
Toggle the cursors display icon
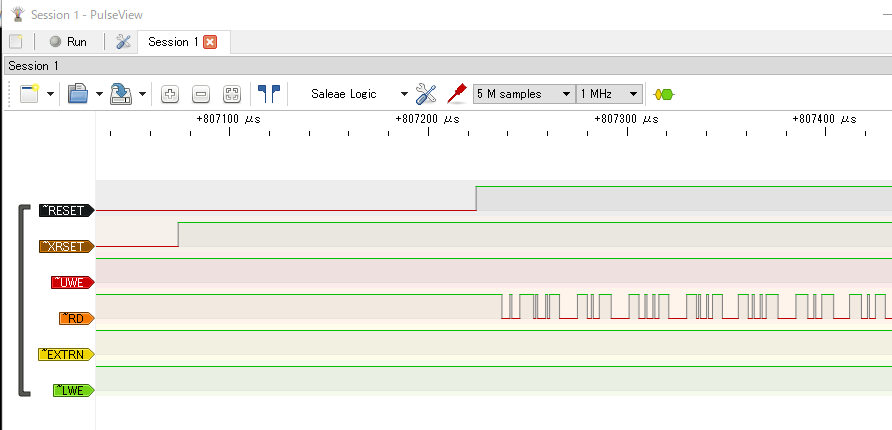coord(269,94)
